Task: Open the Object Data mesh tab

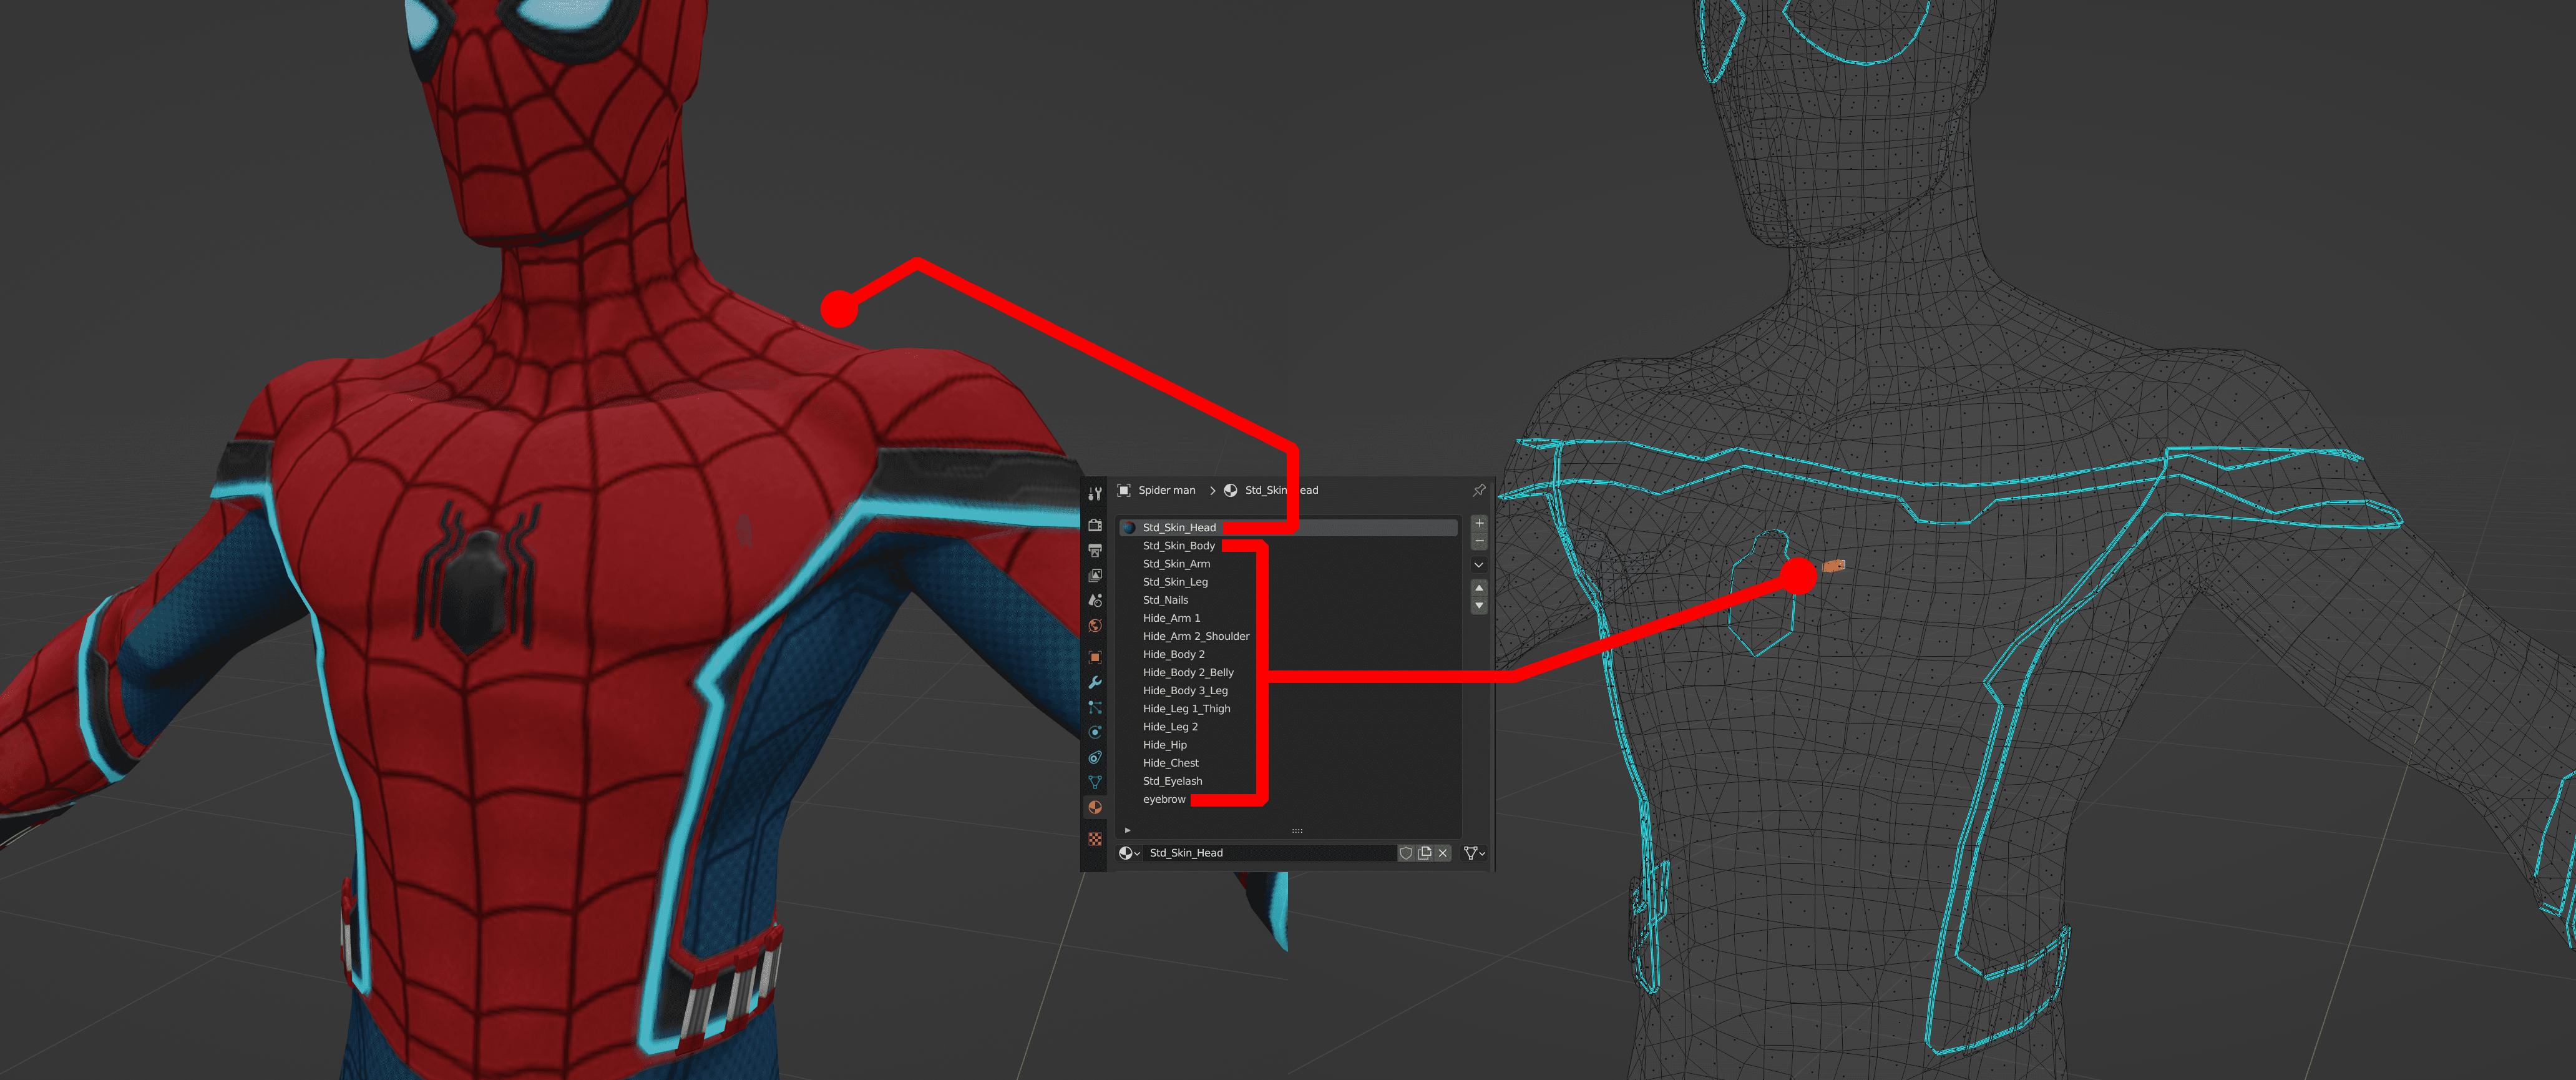Action: 1095,782
